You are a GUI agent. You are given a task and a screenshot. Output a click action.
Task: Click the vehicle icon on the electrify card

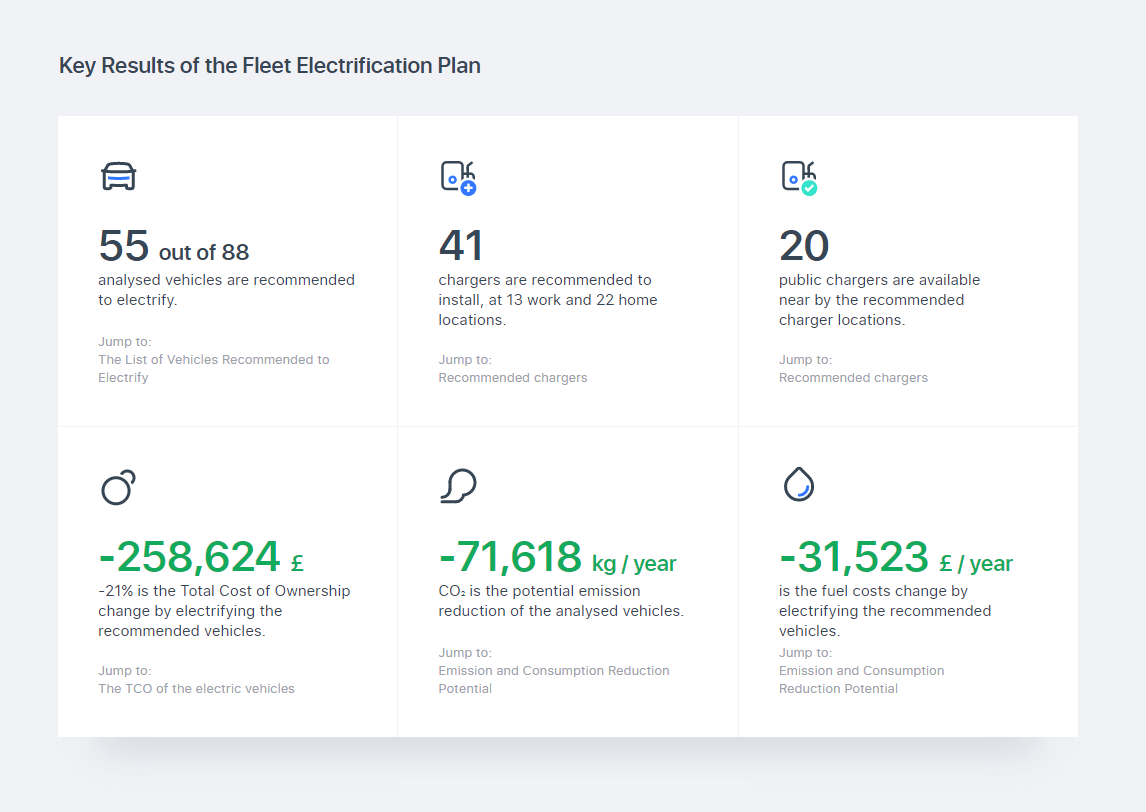tap(120, 176)
